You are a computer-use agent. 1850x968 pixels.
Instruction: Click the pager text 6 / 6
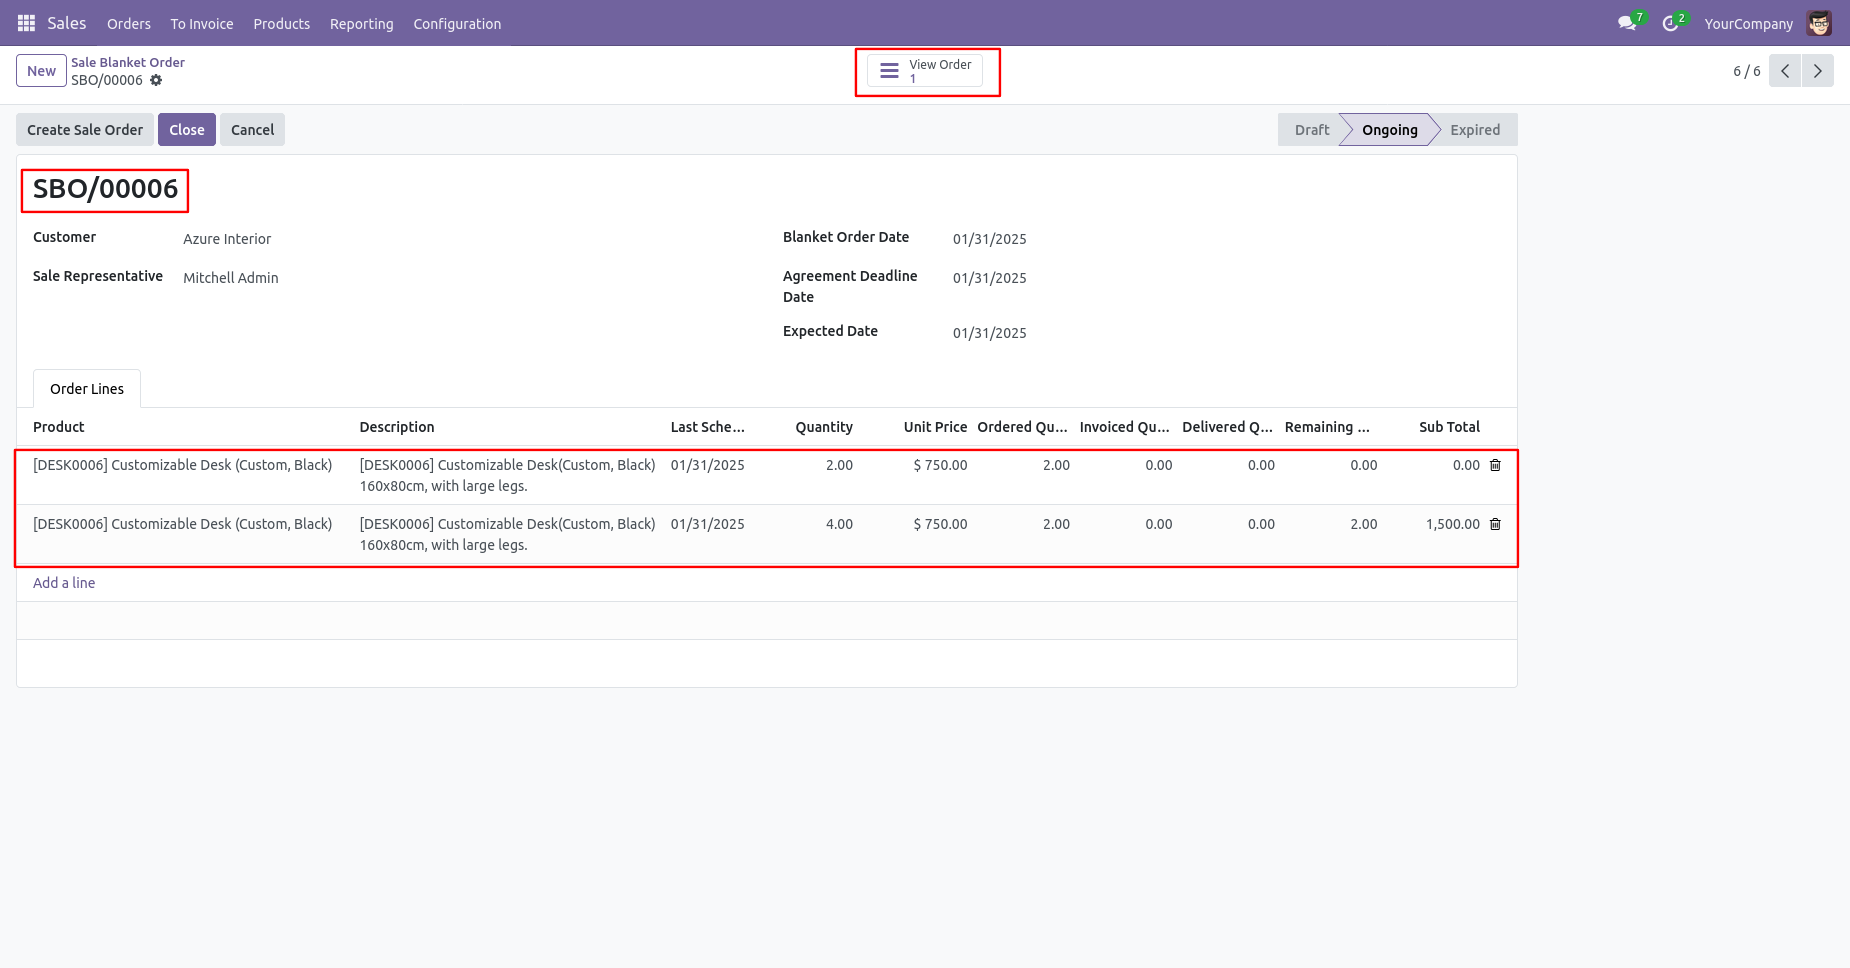click(1746, 71)
